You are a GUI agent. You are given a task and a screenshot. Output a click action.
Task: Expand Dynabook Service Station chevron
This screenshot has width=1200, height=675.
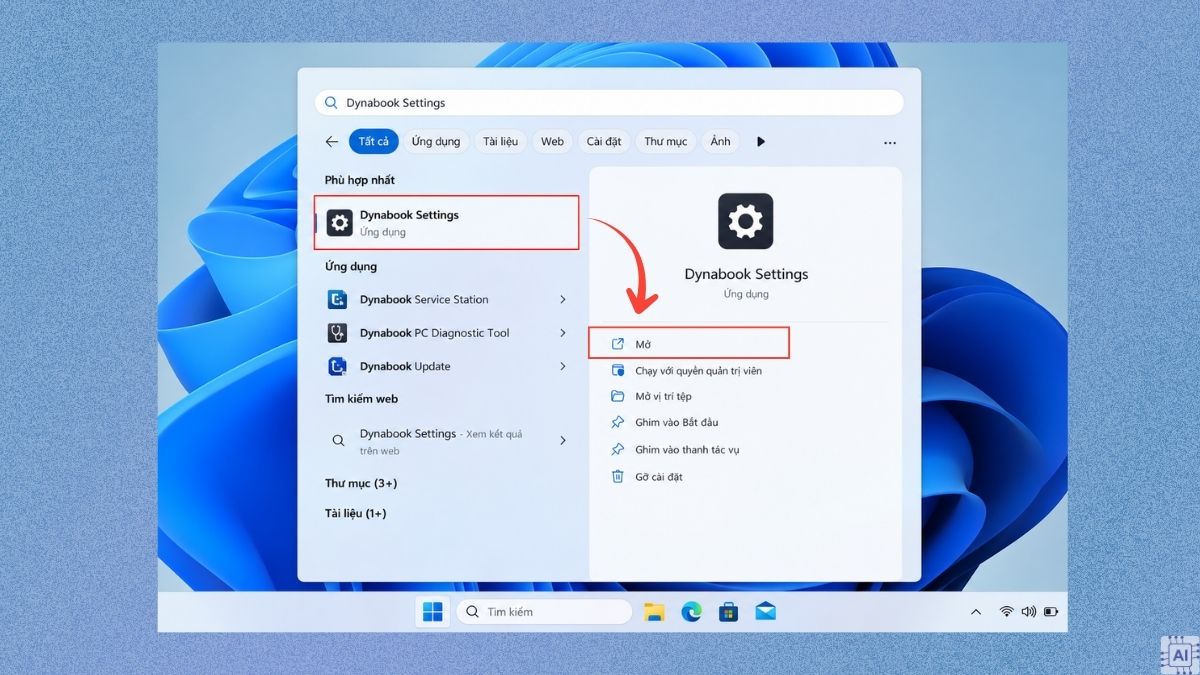click(x=563, y=299)
